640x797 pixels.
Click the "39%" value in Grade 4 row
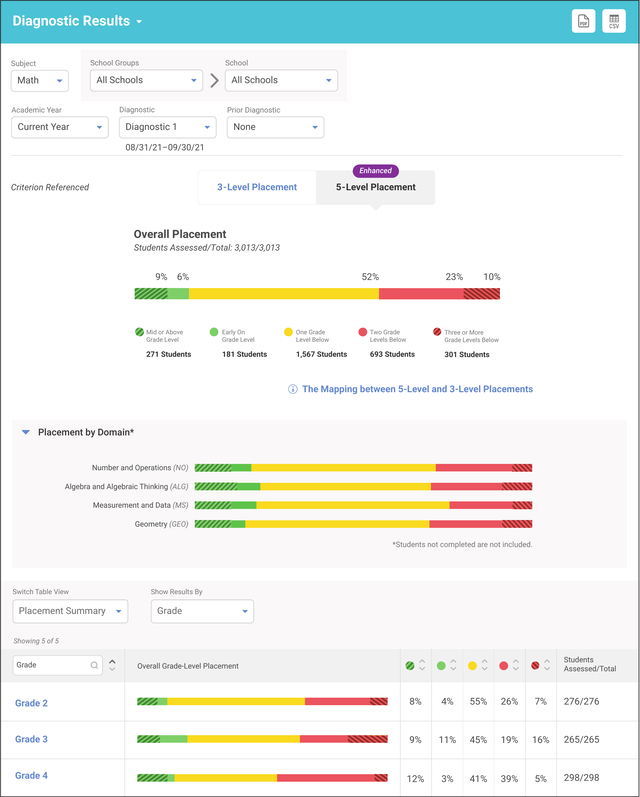click(x=509, y=778)
